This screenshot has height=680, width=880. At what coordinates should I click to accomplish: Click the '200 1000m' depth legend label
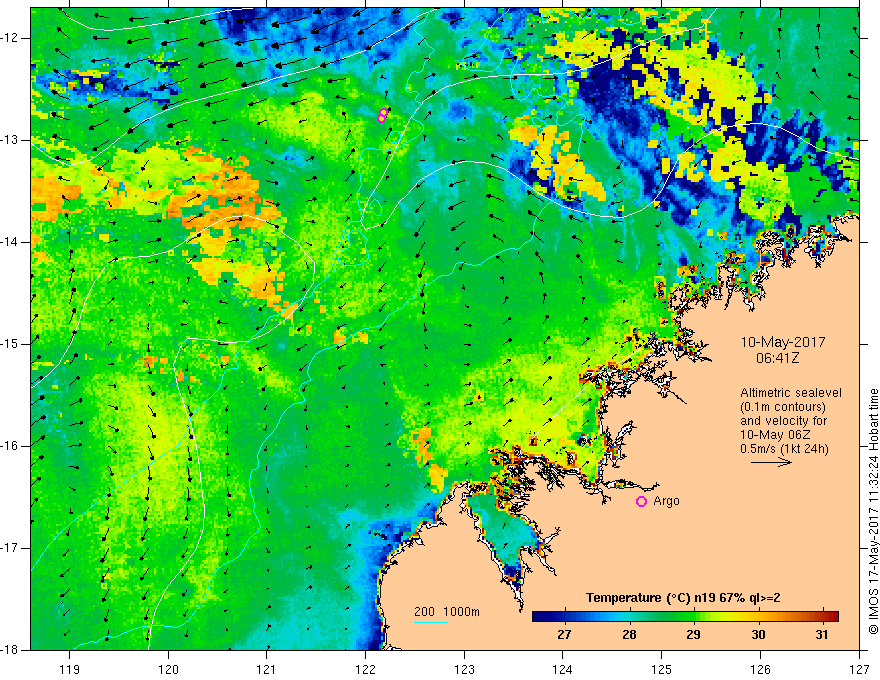click(x=447, y=612)
